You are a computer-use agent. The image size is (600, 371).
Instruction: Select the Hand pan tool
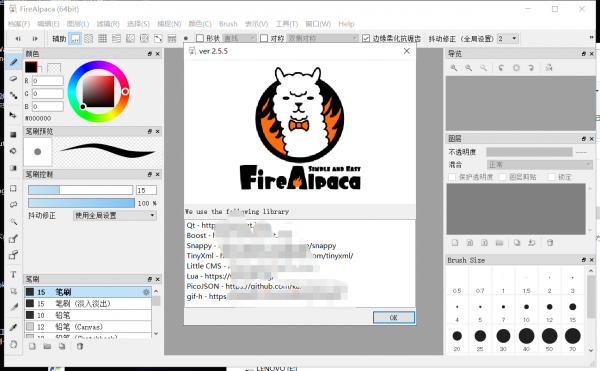coord(13,344)
